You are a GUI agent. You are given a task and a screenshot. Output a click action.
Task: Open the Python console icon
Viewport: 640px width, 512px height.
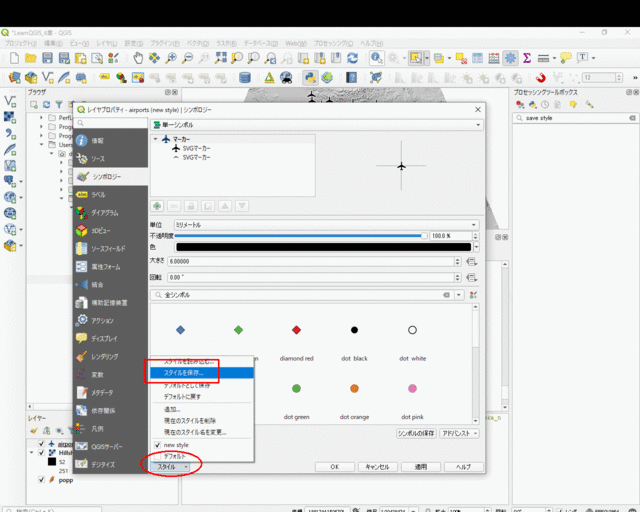(310, 77)
